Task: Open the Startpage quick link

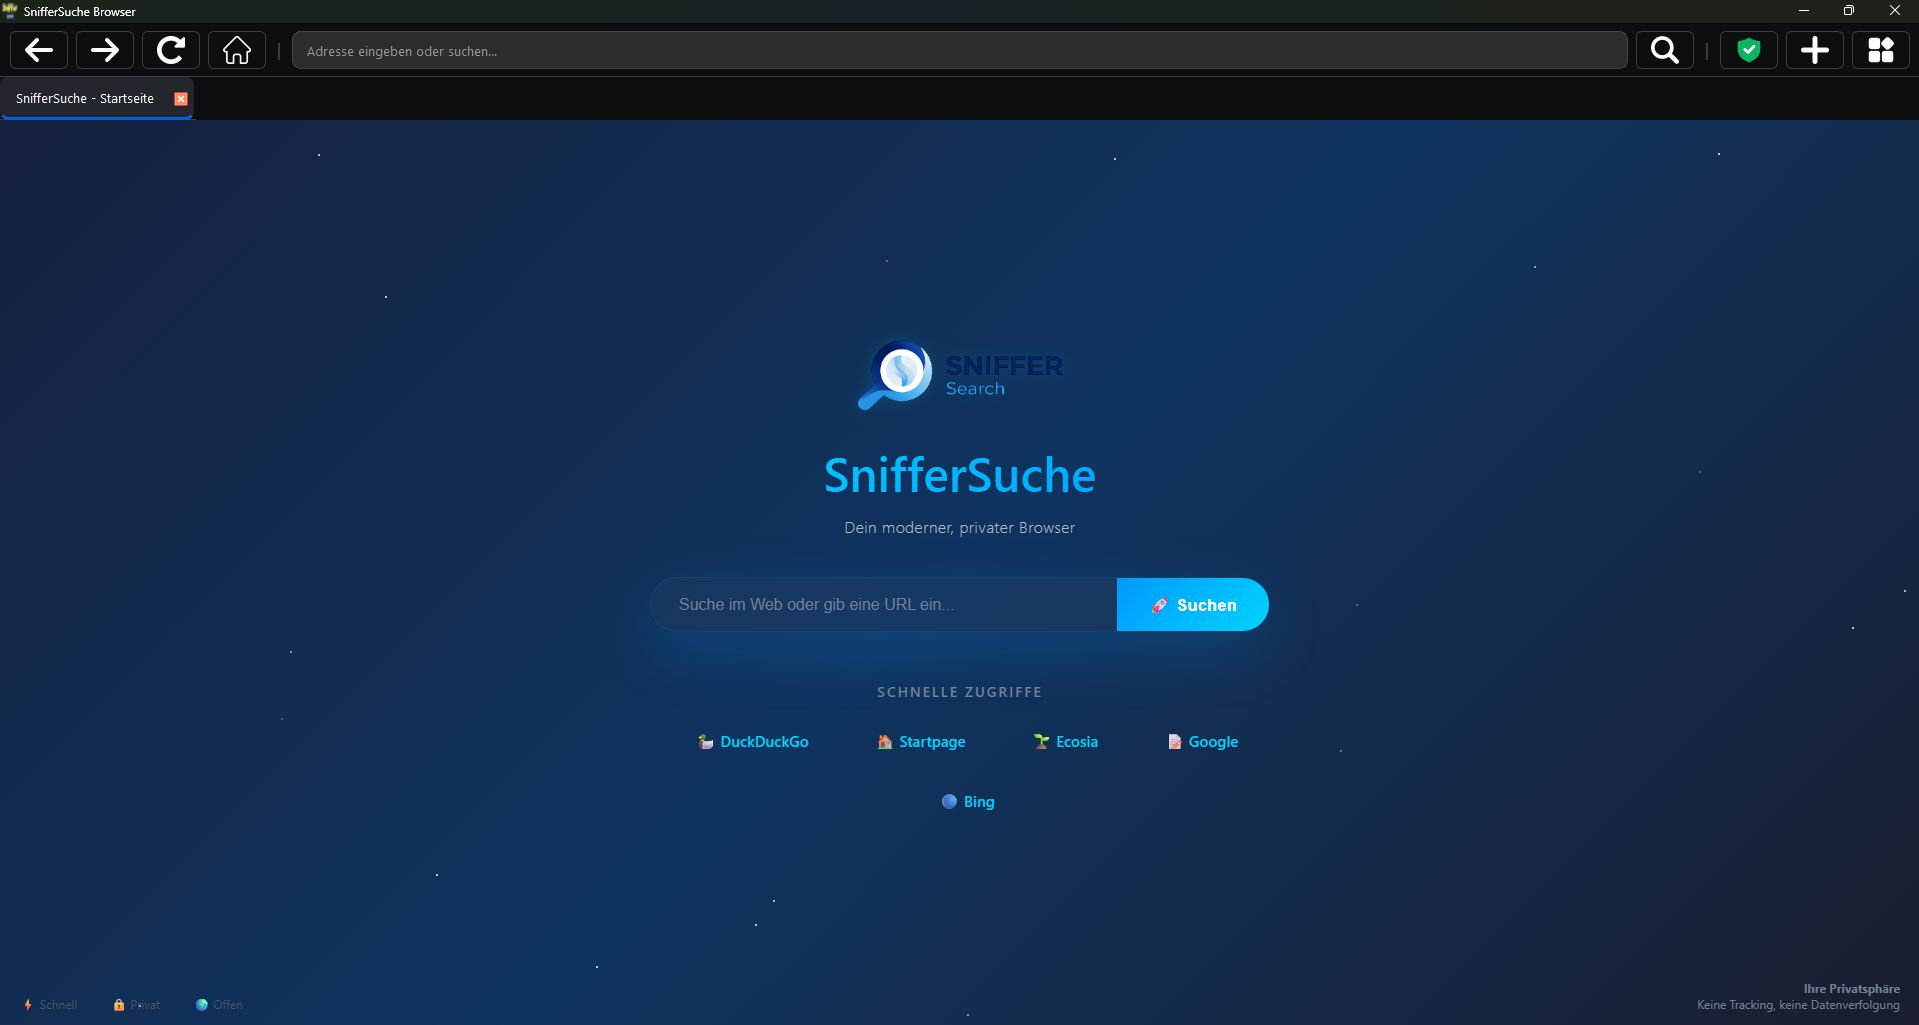Action: pyautogui.click(x=921, y=742)
